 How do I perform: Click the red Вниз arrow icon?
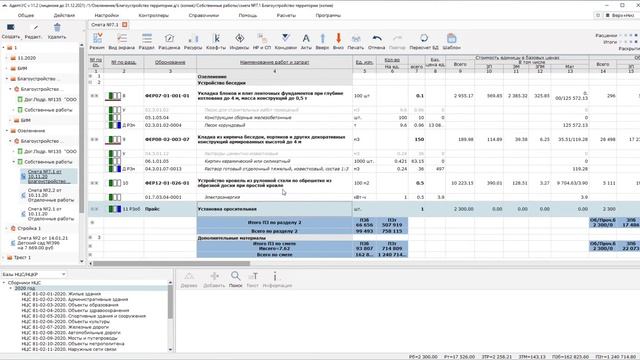(x=338, y=38)
